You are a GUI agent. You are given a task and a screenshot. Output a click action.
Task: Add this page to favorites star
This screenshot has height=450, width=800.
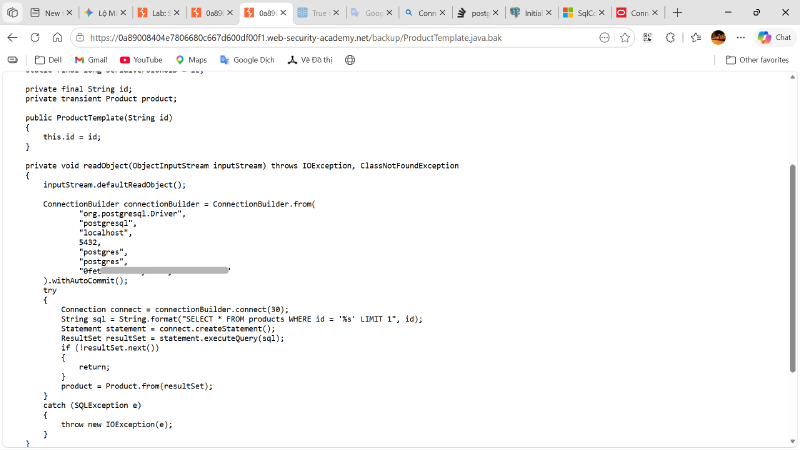(624, 38)
